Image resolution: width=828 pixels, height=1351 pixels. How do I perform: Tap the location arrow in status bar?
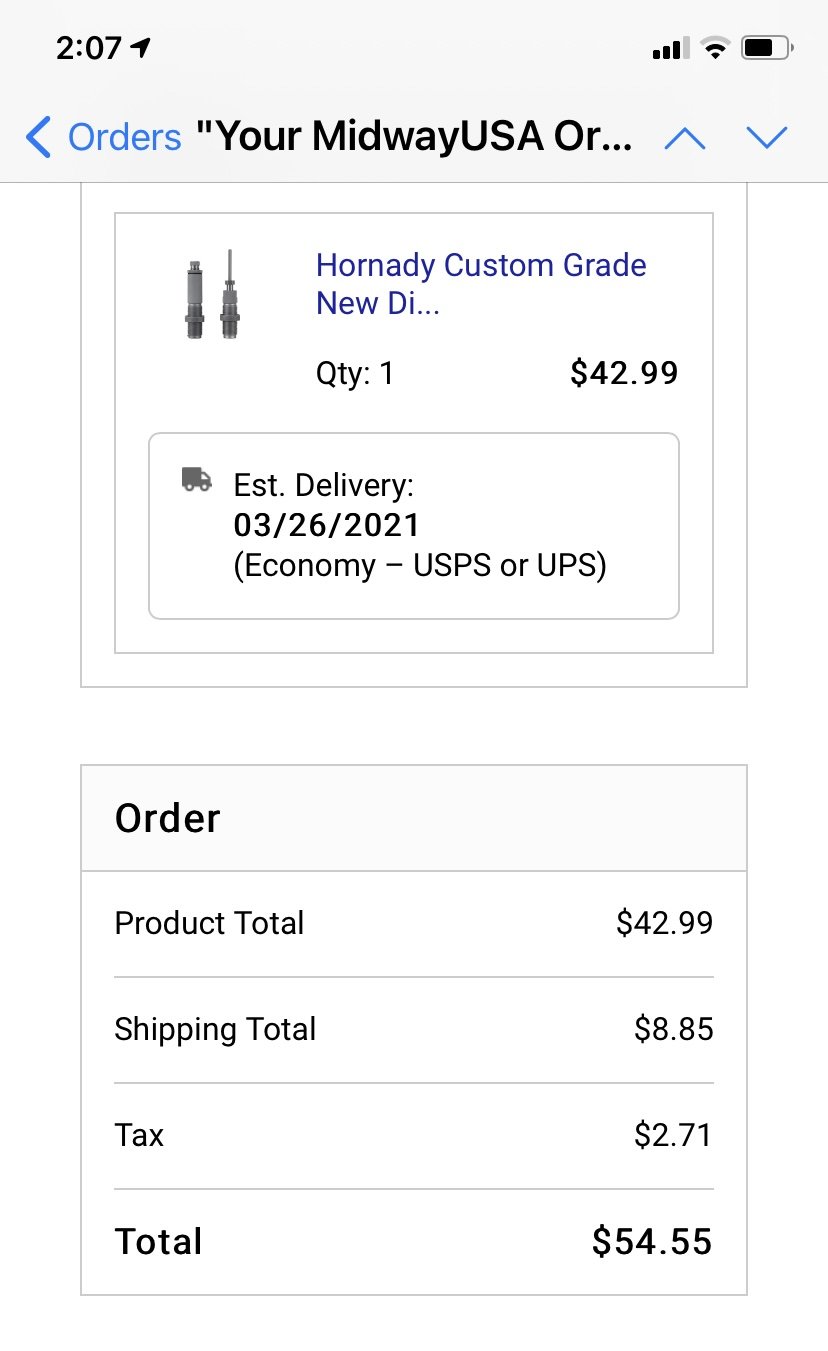141,47
